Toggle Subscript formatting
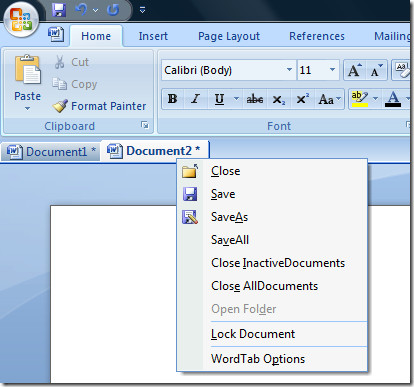Image resolution: width=414 pixels, height=387 pixels. [x=279, y=99]
